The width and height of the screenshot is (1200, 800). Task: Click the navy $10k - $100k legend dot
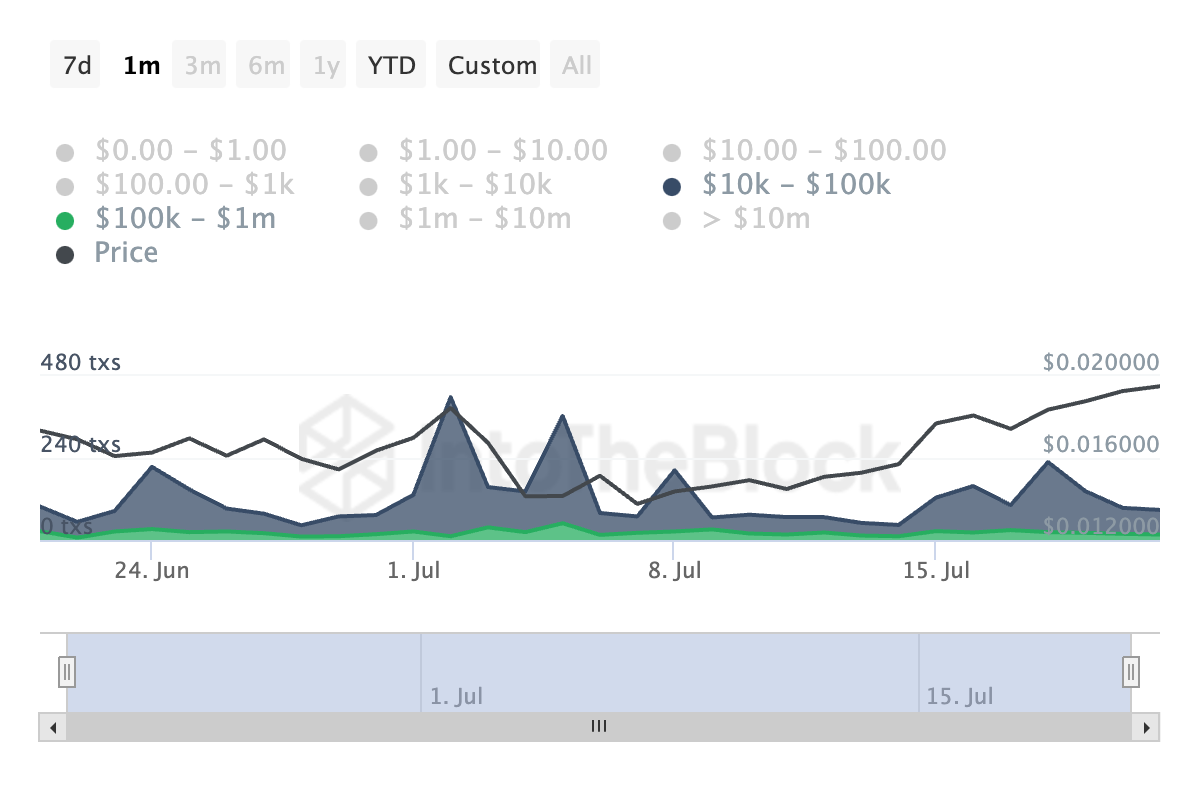[x=672, y=187]
